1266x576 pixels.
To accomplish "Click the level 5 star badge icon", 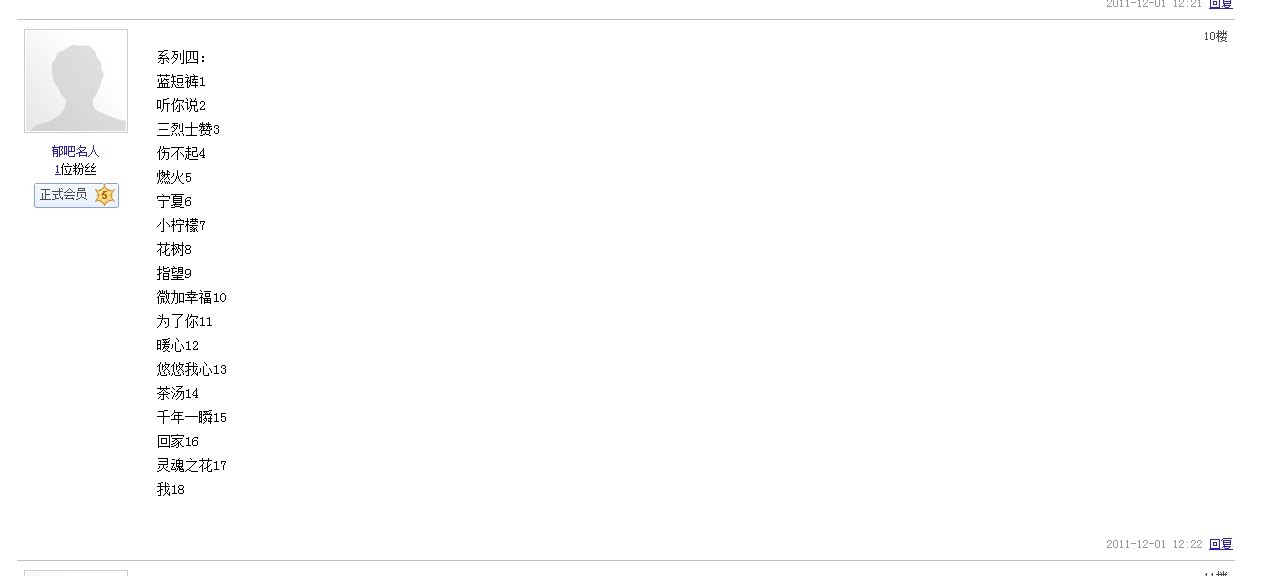I will click(104, 195).
